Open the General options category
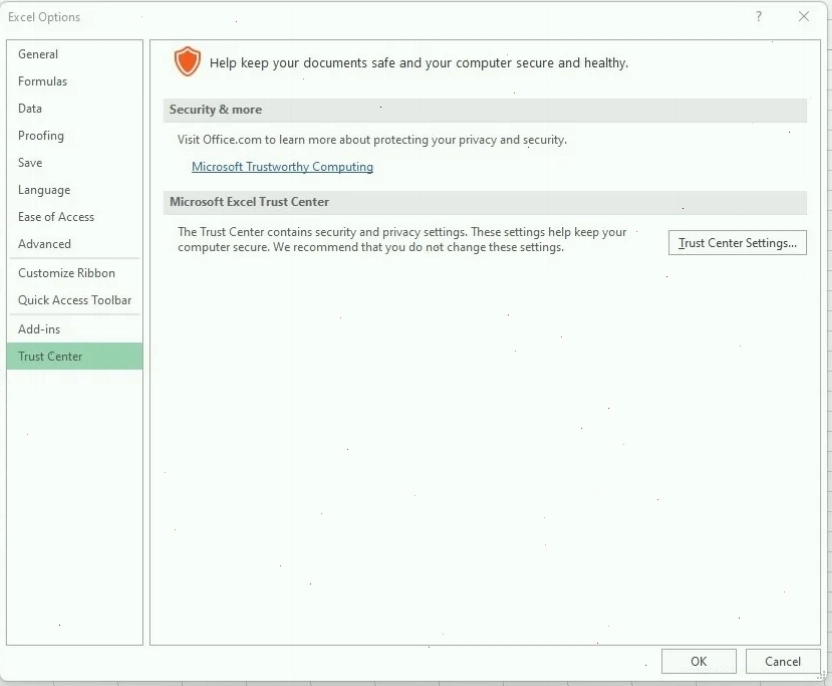The image size is (832, 686). coord(74,54)
